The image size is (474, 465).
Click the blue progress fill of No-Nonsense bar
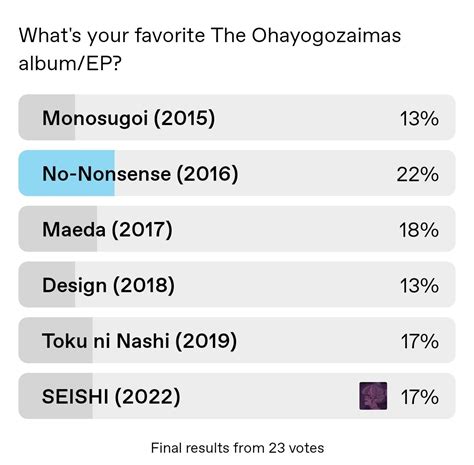[67, 173]
